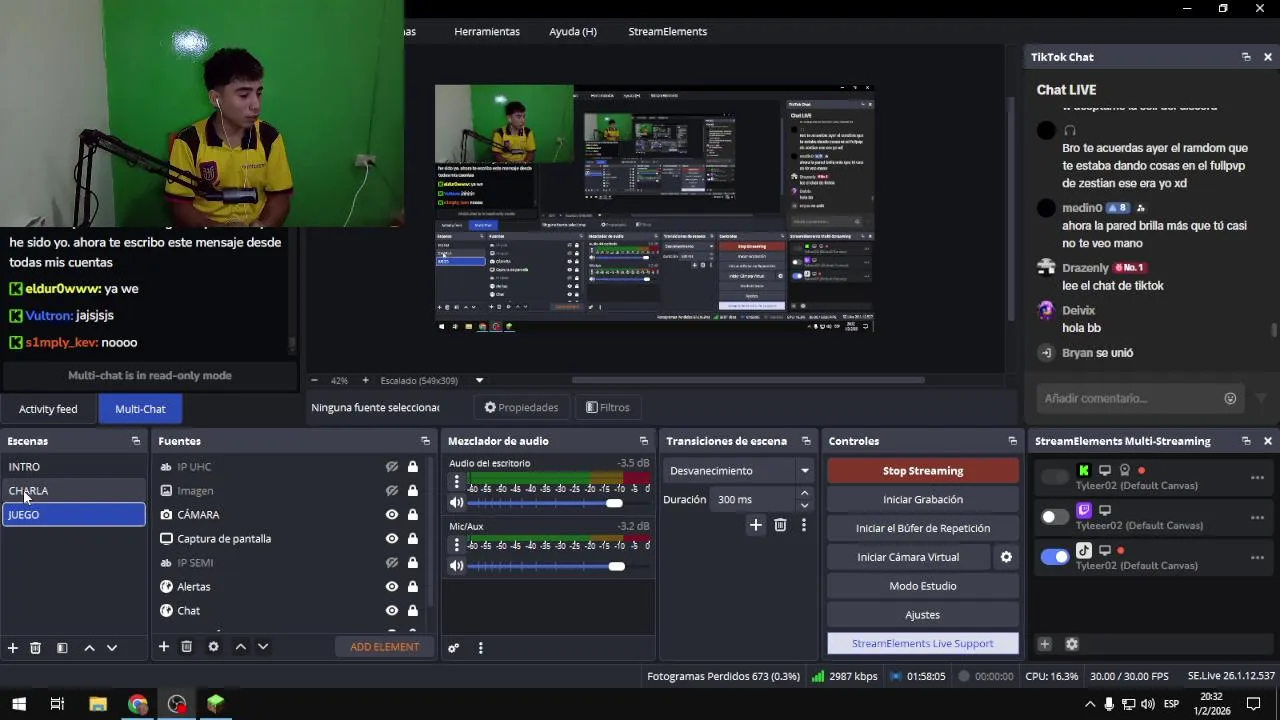Screen dimensions: 1280x720
Task: Open the Ayuda (H) menu
Action: tap(573, 32)
